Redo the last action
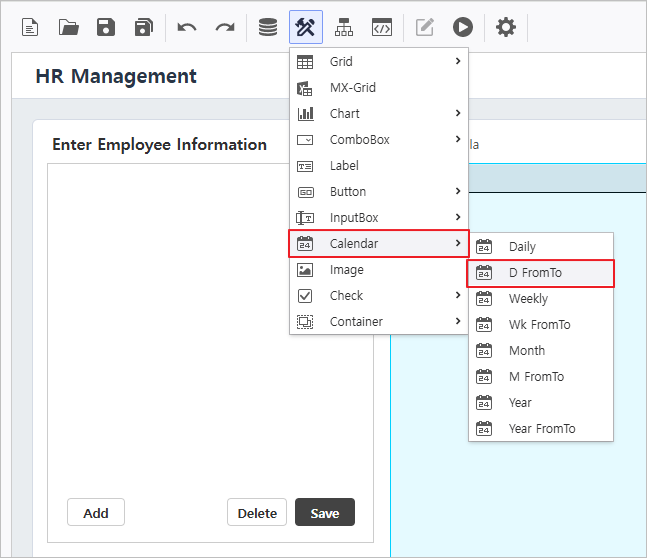The height and width of the screenshot is (558, 647). 225,27
